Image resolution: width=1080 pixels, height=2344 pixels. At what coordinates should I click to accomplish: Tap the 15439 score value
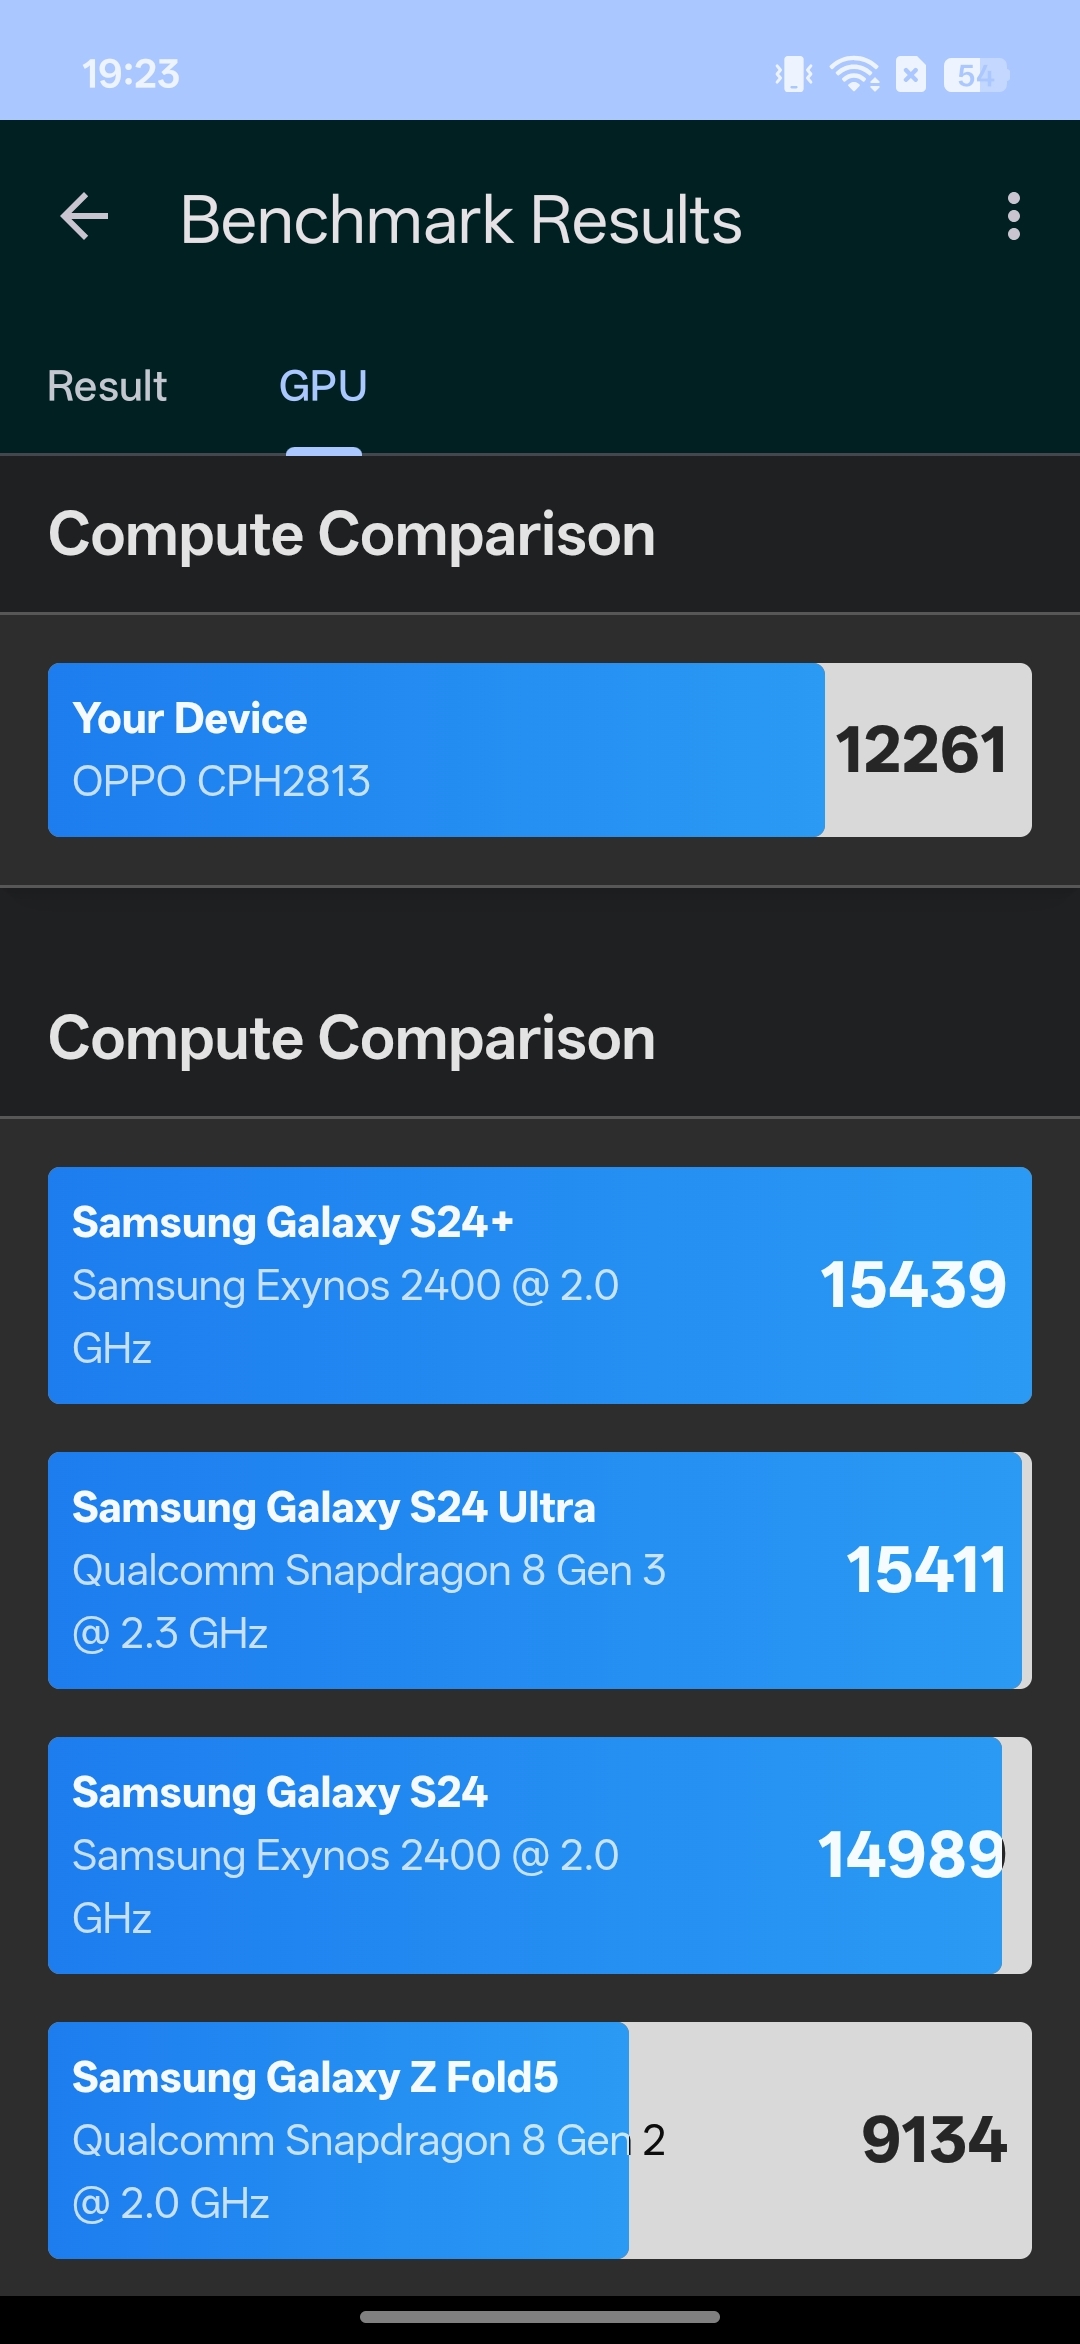[x=913, y=1285]
